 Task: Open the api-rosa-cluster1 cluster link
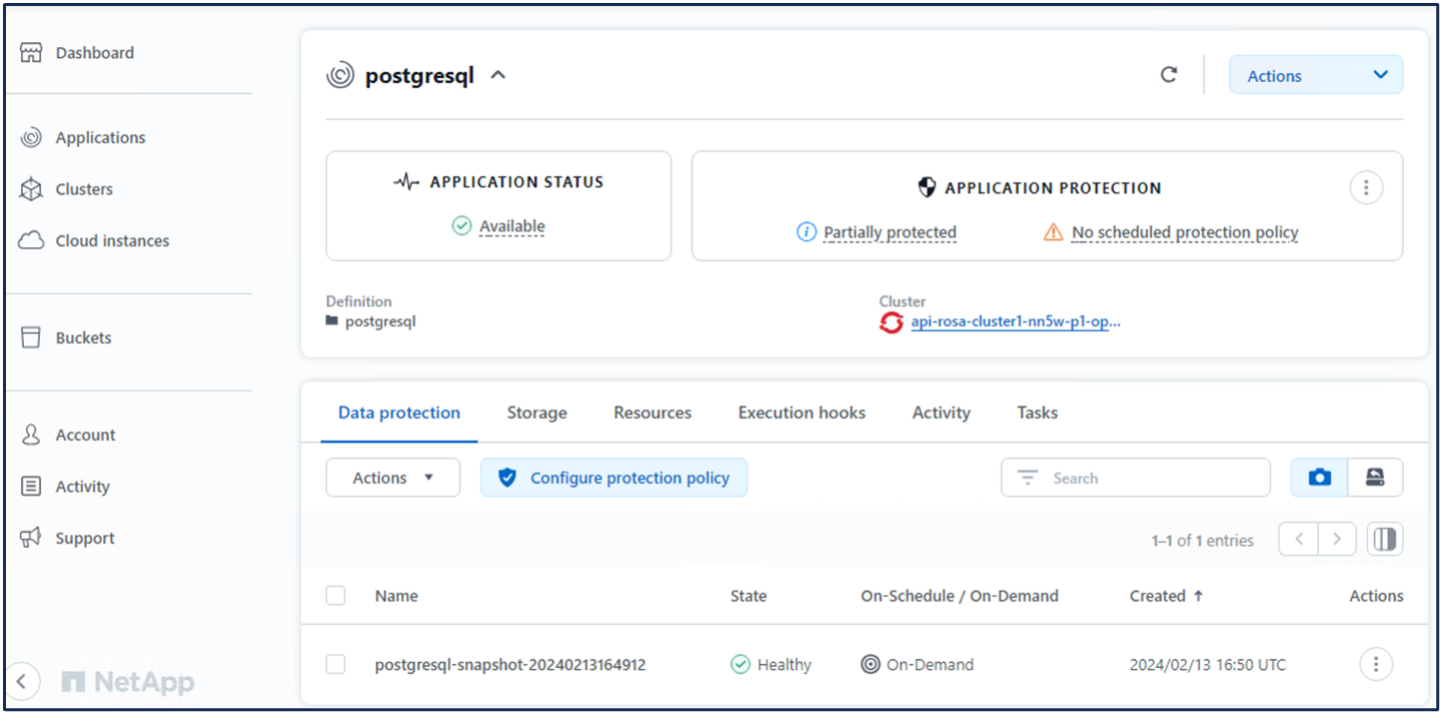coord(1014,322)
